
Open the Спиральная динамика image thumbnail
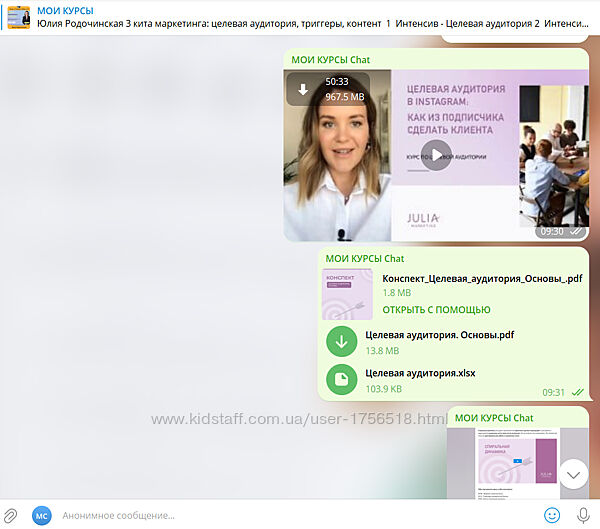503,462
